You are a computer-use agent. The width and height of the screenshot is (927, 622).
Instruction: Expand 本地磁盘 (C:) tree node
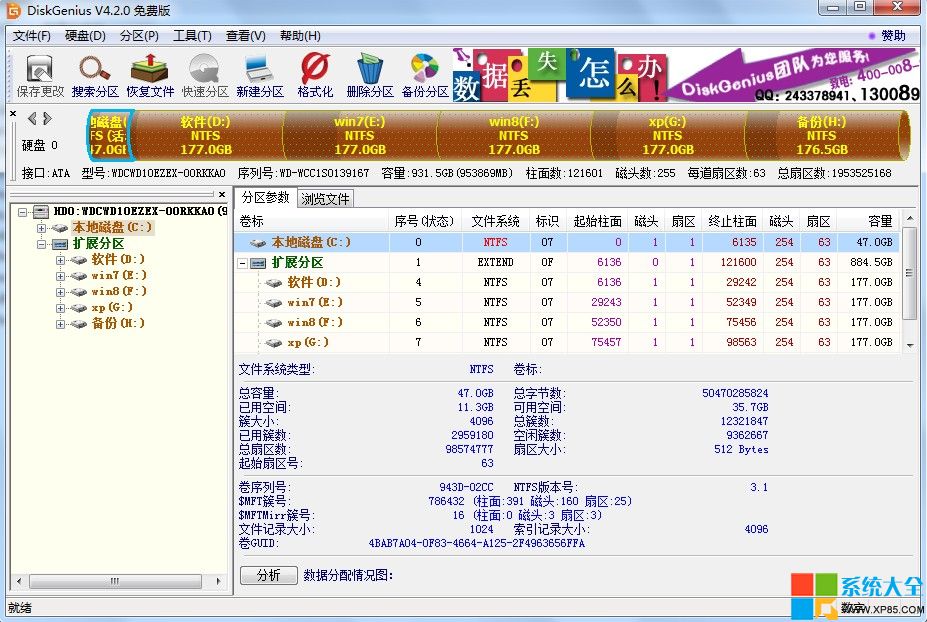41,228
